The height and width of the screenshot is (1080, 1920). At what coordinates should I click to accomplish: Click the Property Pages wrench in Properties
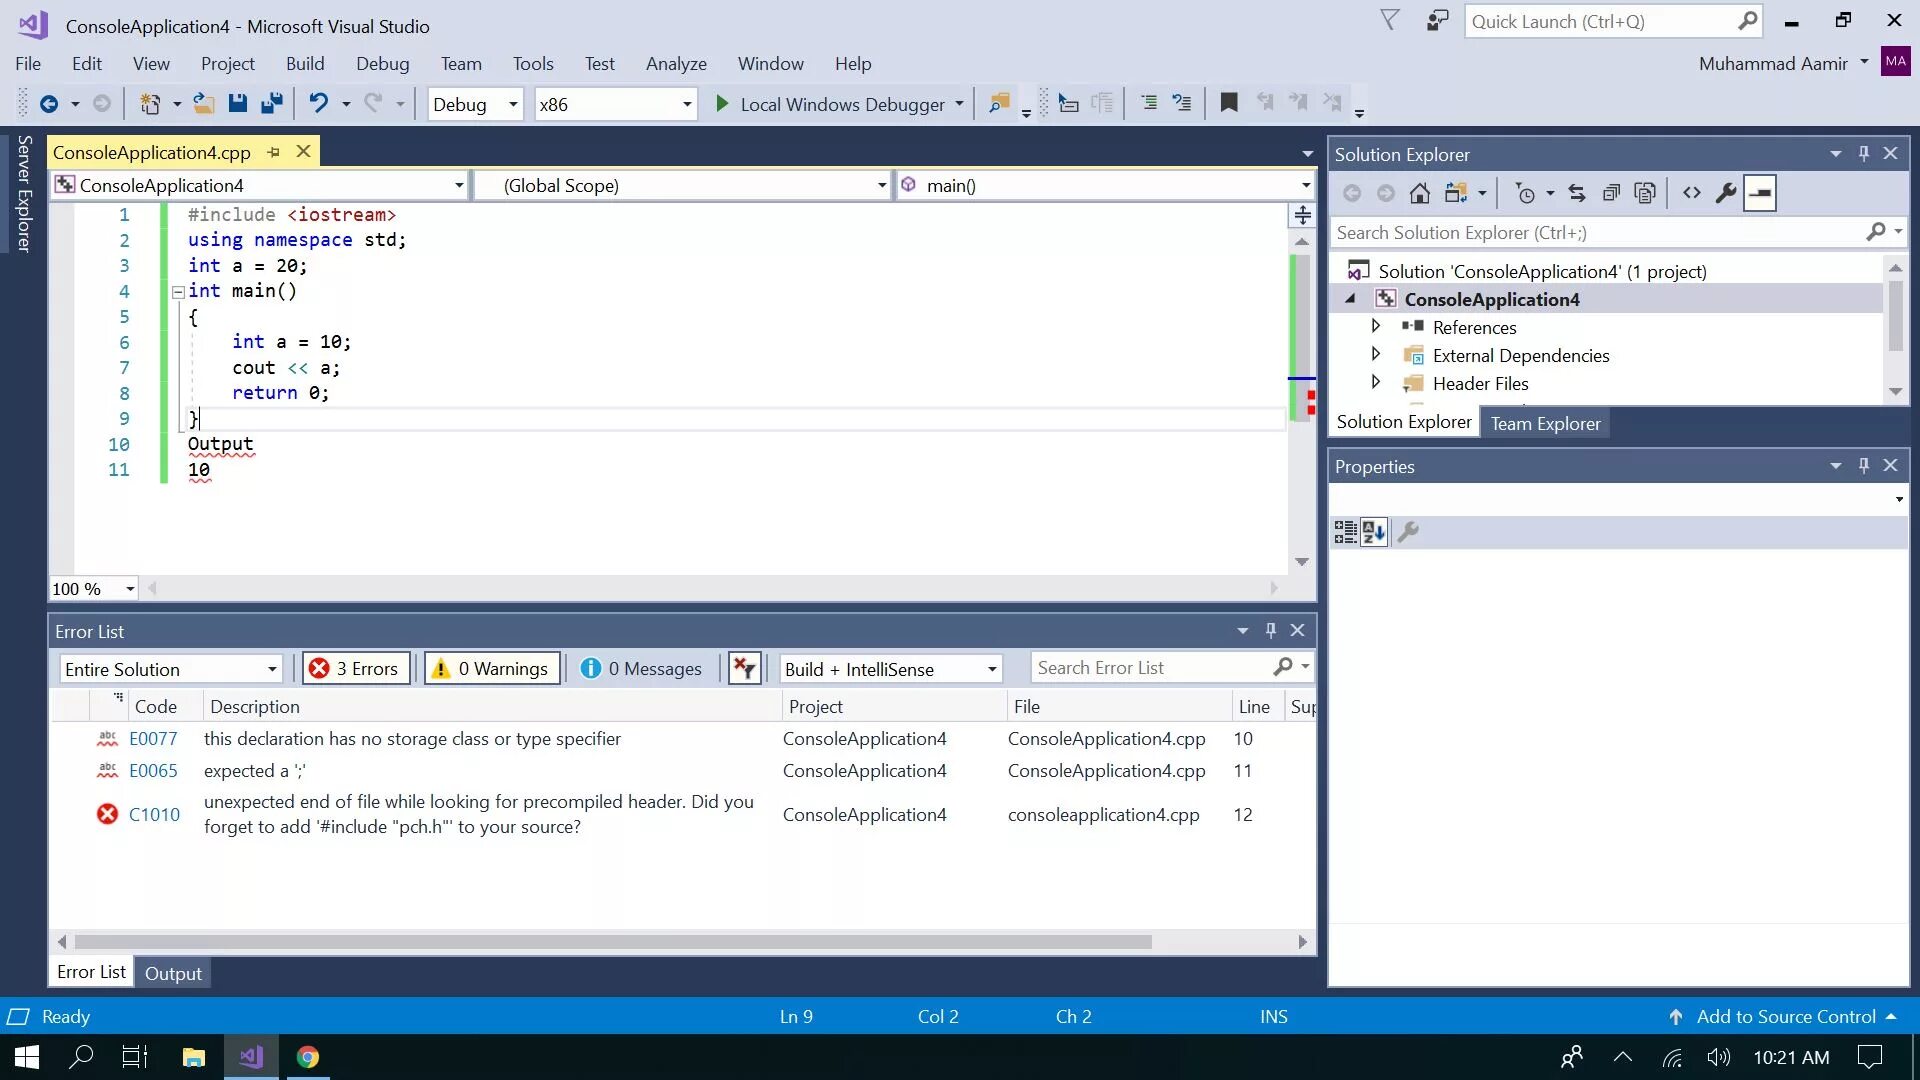[1408, 532]
